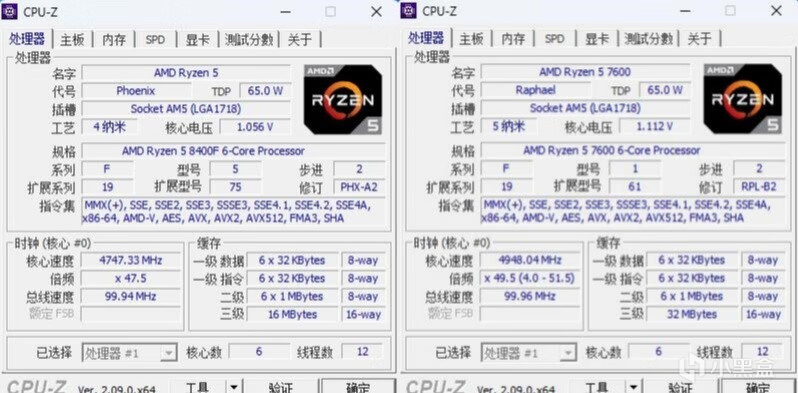Switch to SPD tab in the Raphael window
The width and height of the screenshot is (798, 393).
[554, 39]
